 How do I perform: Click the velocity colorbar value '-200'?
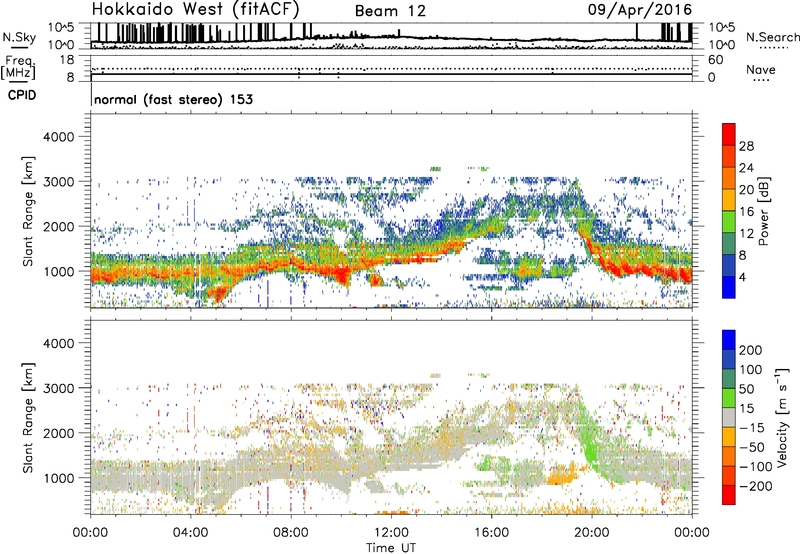coord(755,486)
